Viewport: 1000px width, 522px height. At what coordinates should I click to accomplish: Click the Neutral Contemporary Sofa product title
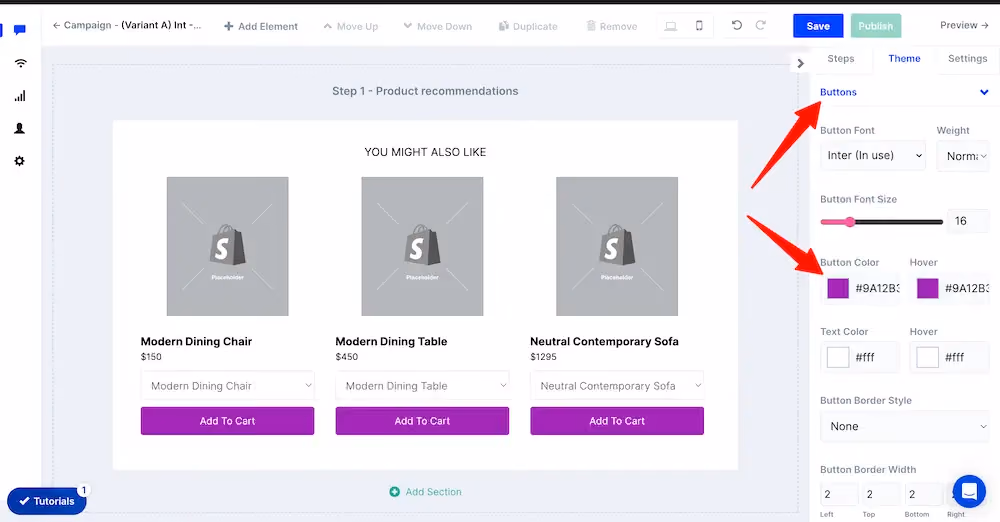click(604, 341)
